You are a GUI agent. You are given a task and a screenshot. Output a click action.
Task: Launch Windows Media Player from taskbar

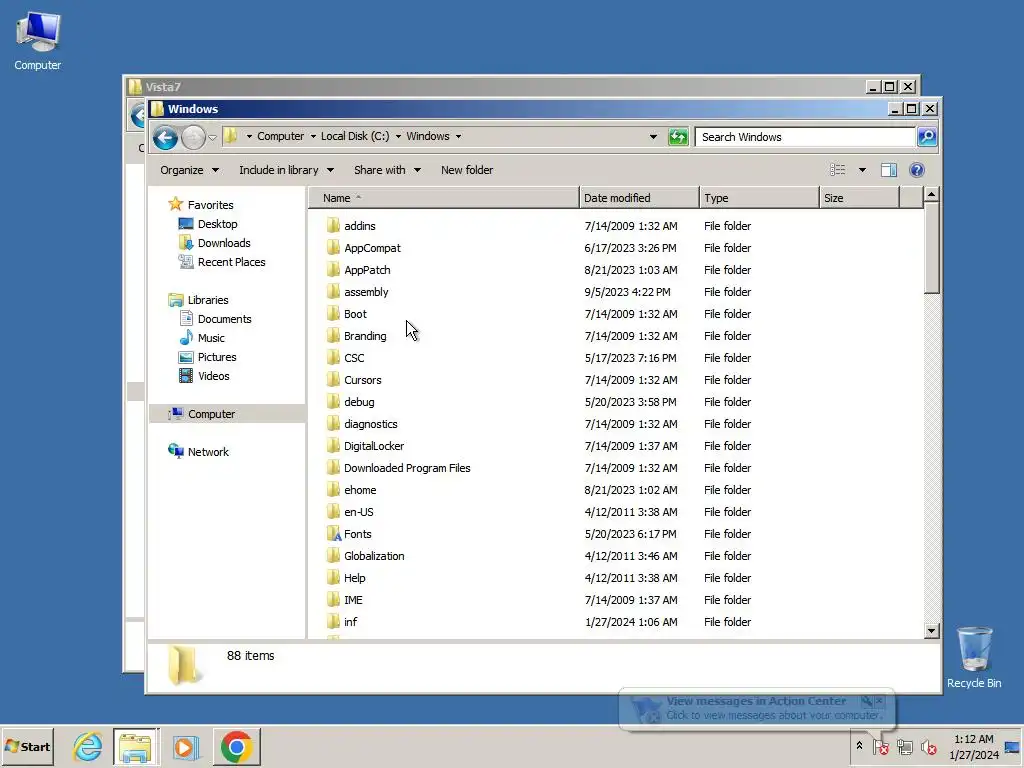185,746
